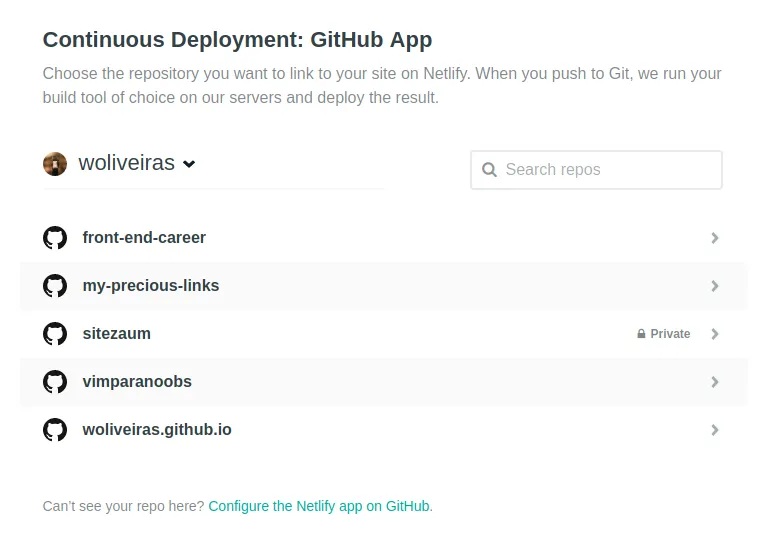Pick the vimparanoobs repository name

[x=137, y=382]
